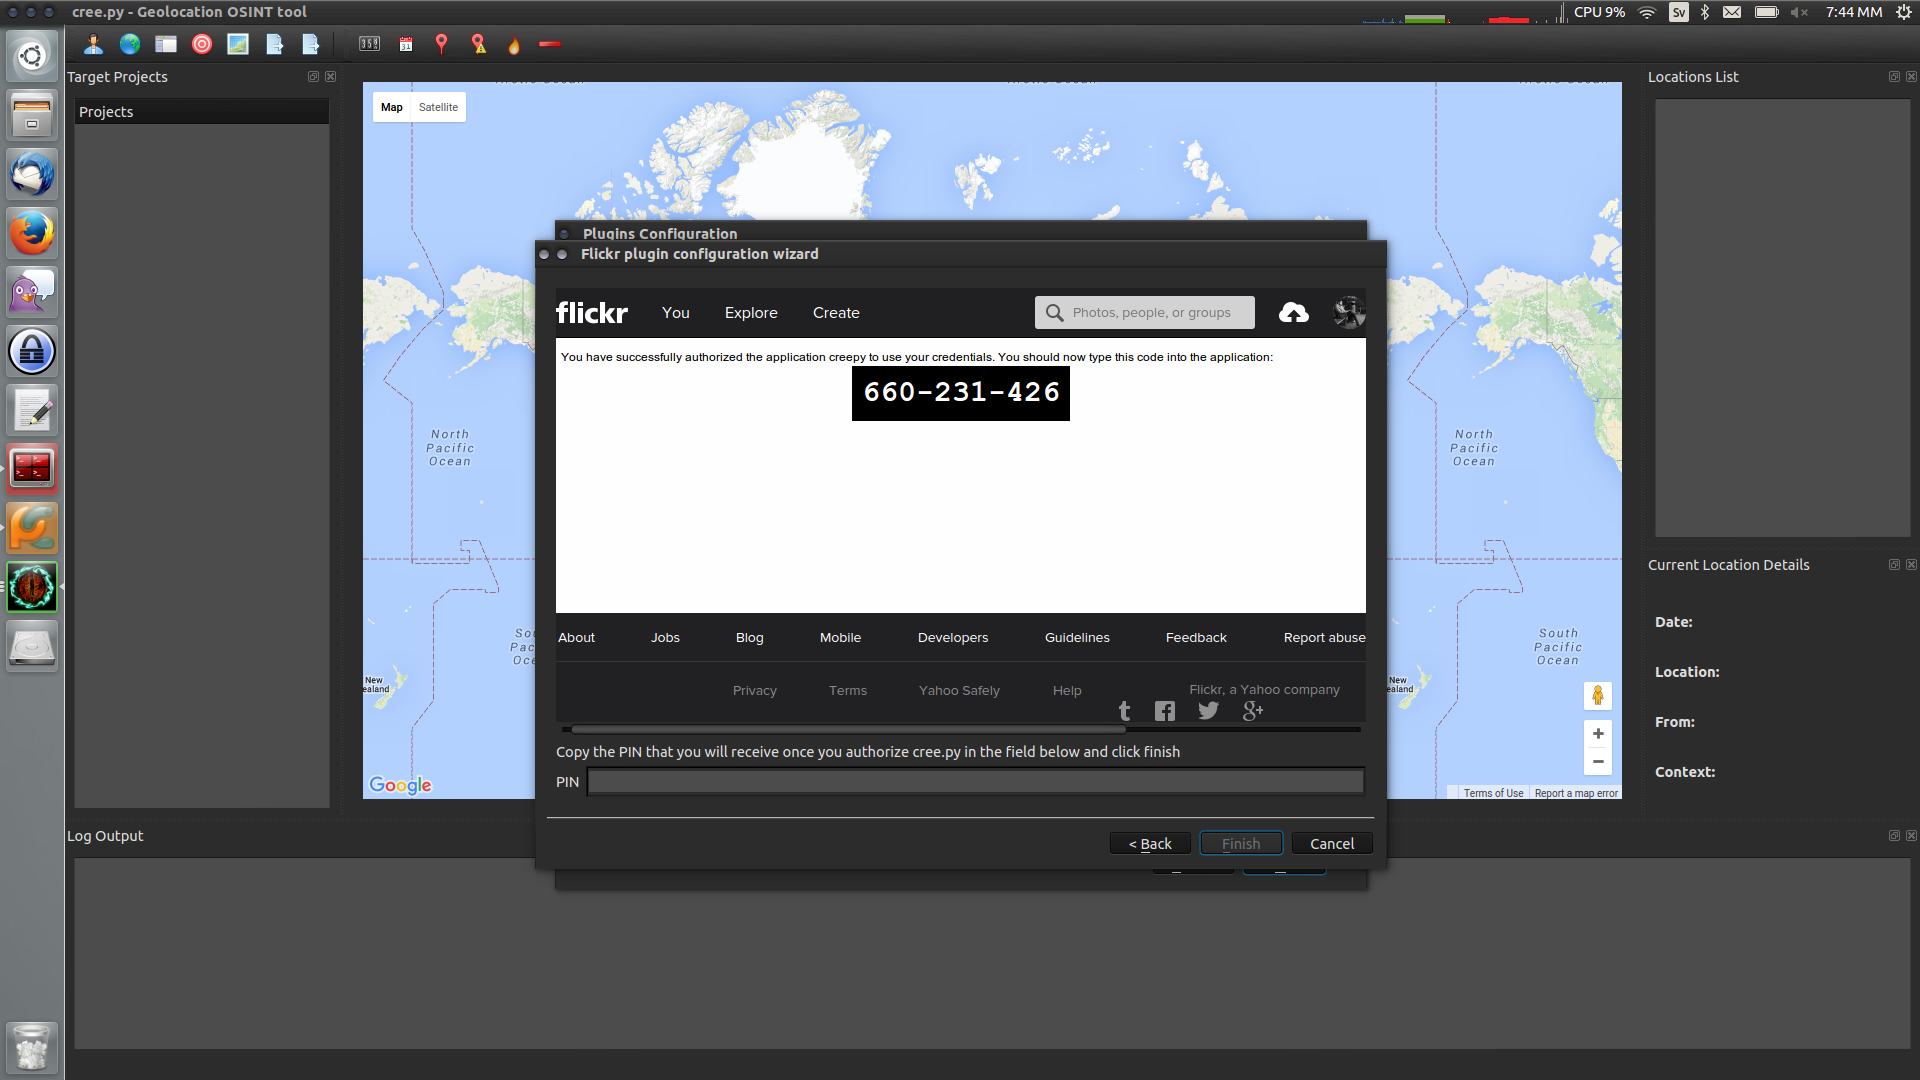Undock the Log Output panel
Image resolution: width=1920 pixels, height=1080 pixels.
1894,836
